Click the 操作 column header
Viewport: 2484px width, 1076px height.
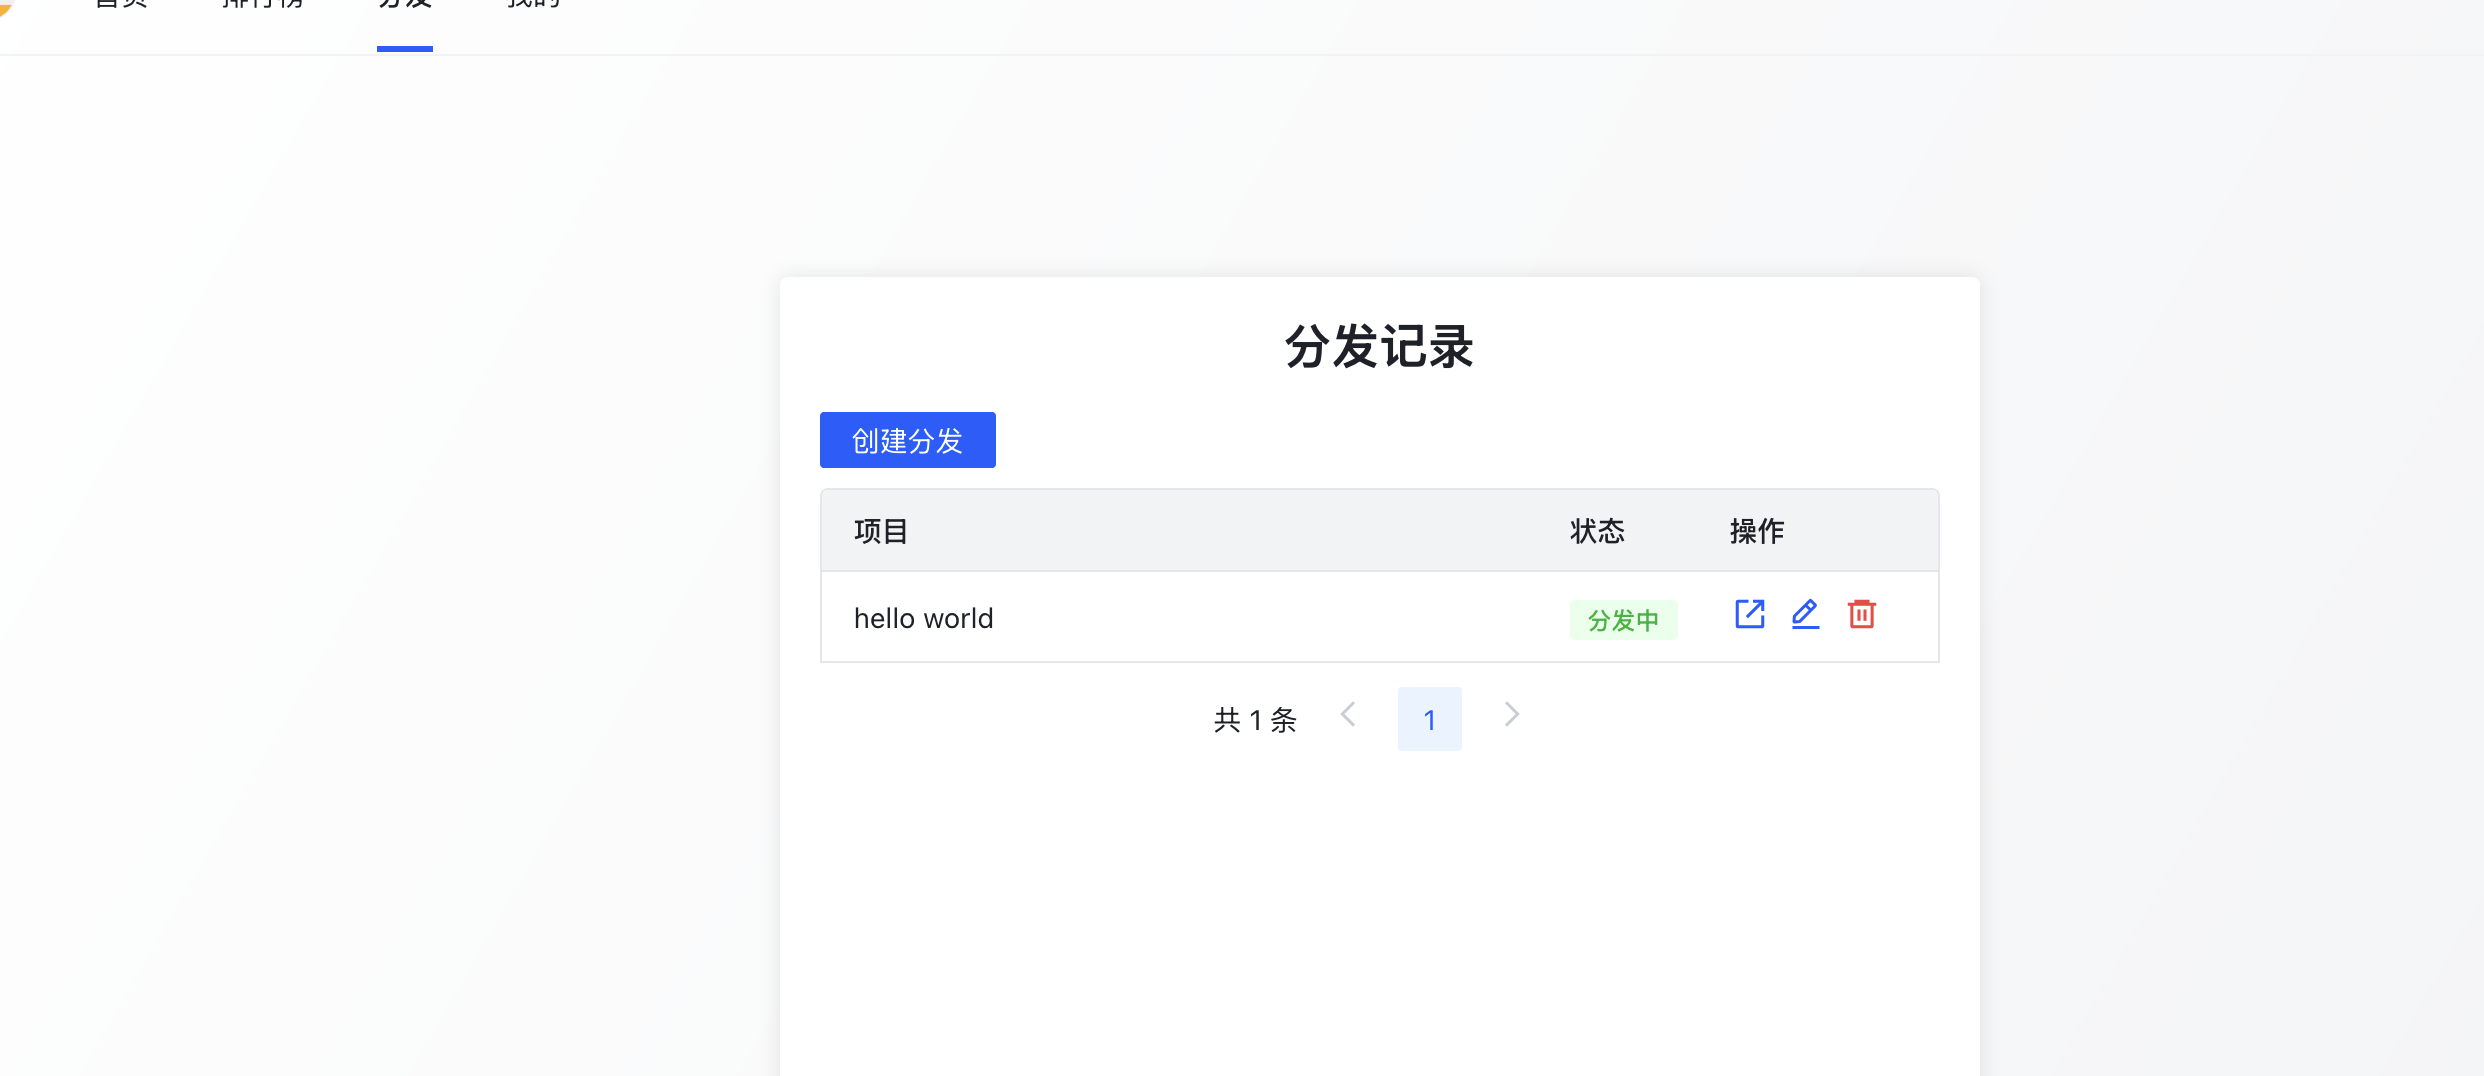(x=1757, y=531)
